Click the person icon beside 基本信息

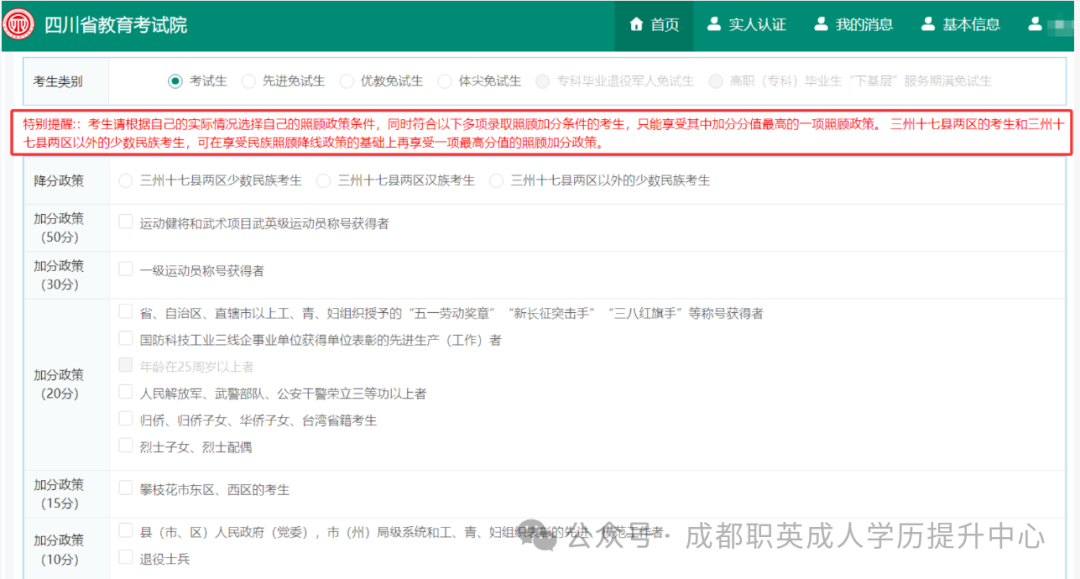point(928,24)
